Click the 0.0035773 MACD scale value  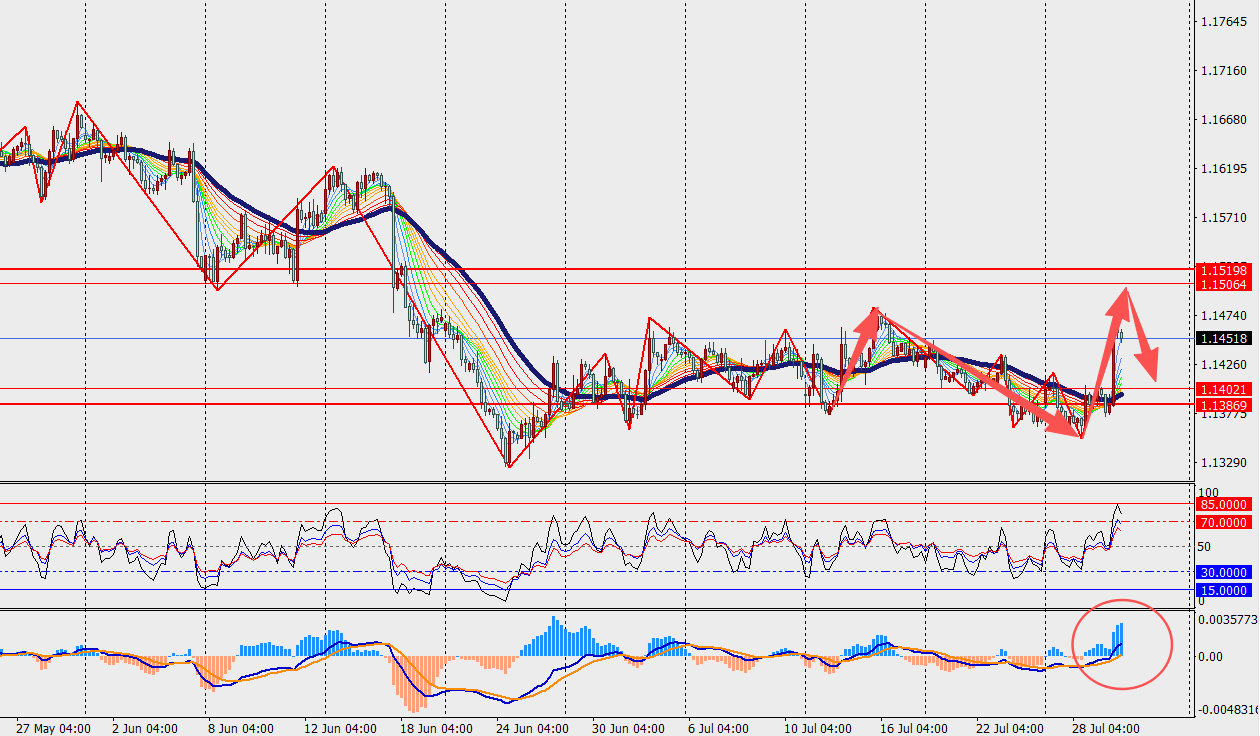pyautogui.click(x=1231, y=620)
